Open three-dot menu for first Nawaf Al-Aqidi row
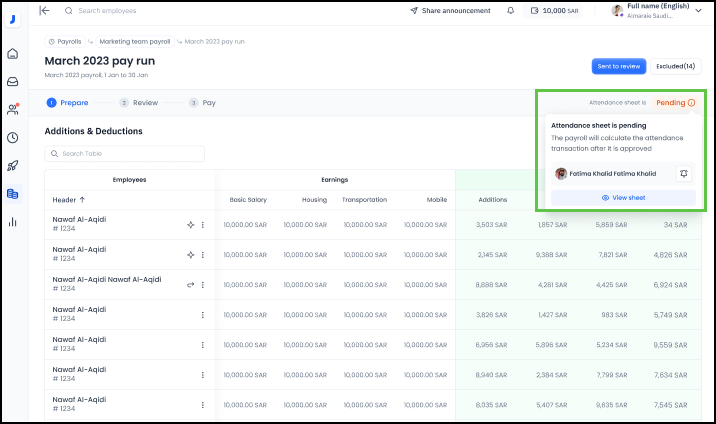Viewport: 716px width, 424px height. (203, 225)
